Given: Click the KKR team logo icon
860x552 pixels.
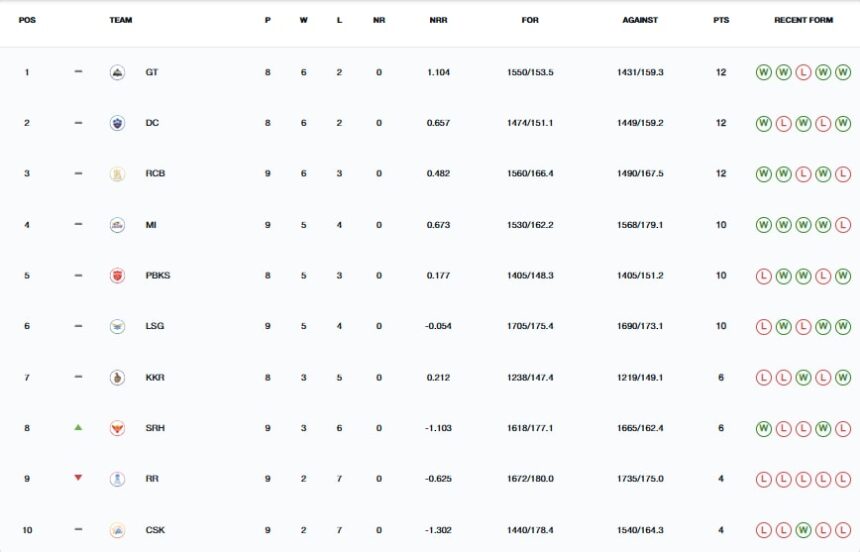Looking at the screenshot, I should 117,378.
